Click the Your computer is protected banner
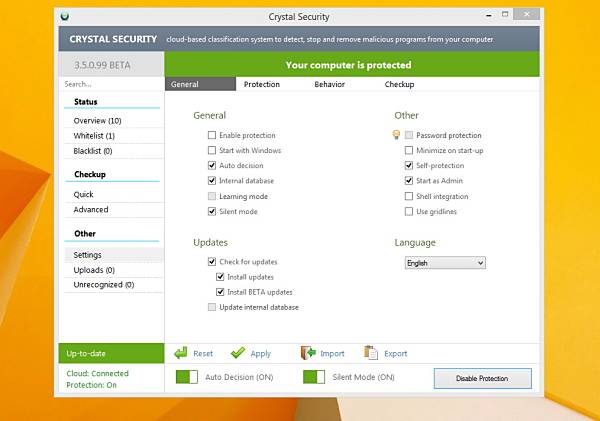 coord(352,65)
